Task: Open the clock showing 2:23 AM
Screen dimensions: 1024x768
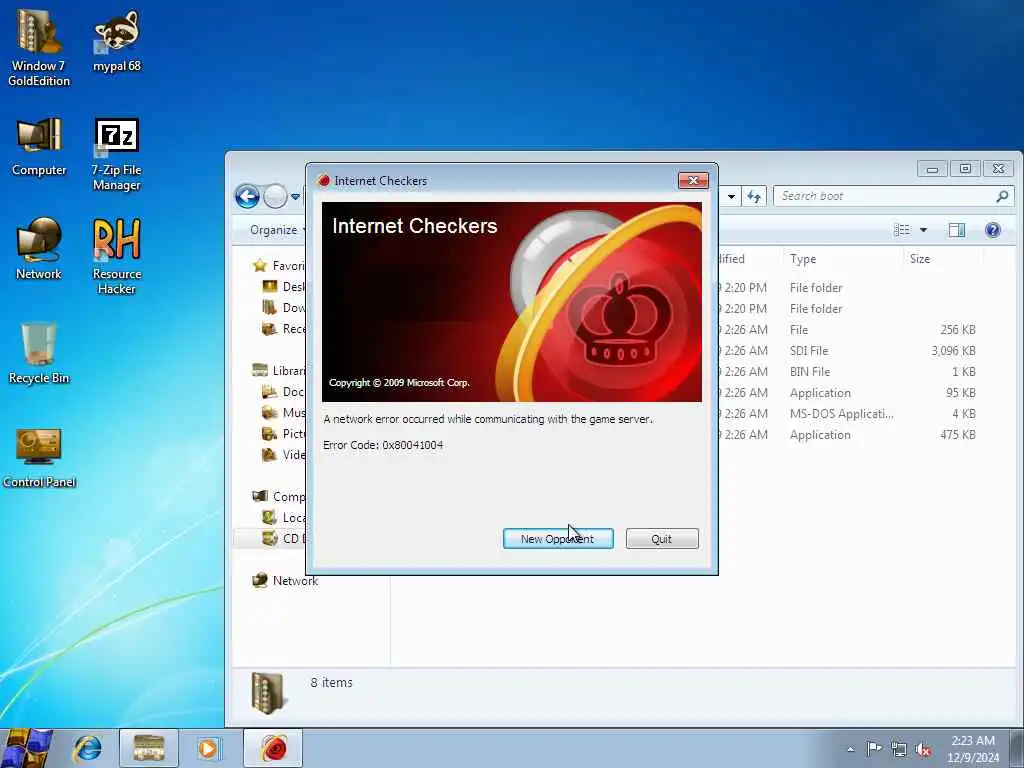Action: [x=972, y=748]
